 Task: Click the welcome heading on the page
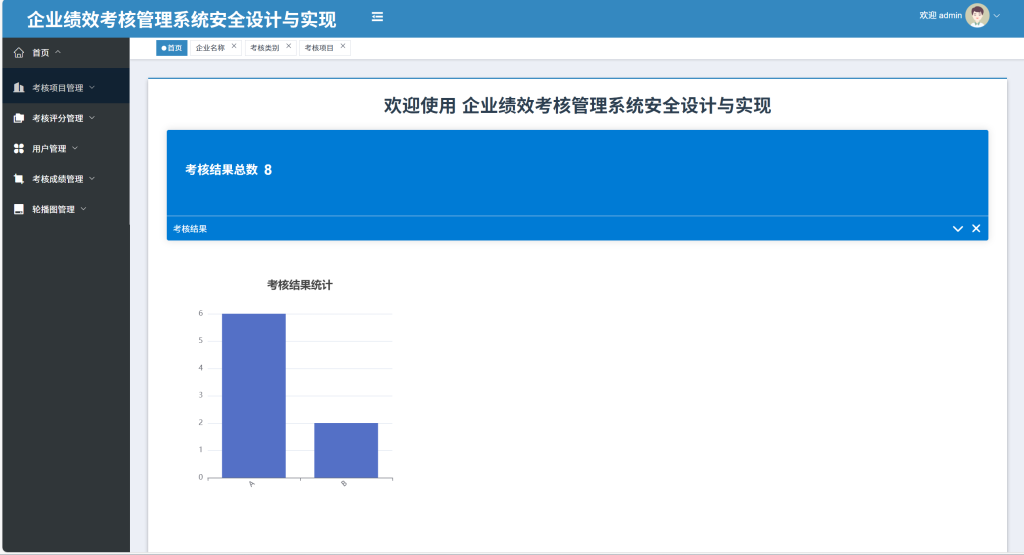(577, 106)
